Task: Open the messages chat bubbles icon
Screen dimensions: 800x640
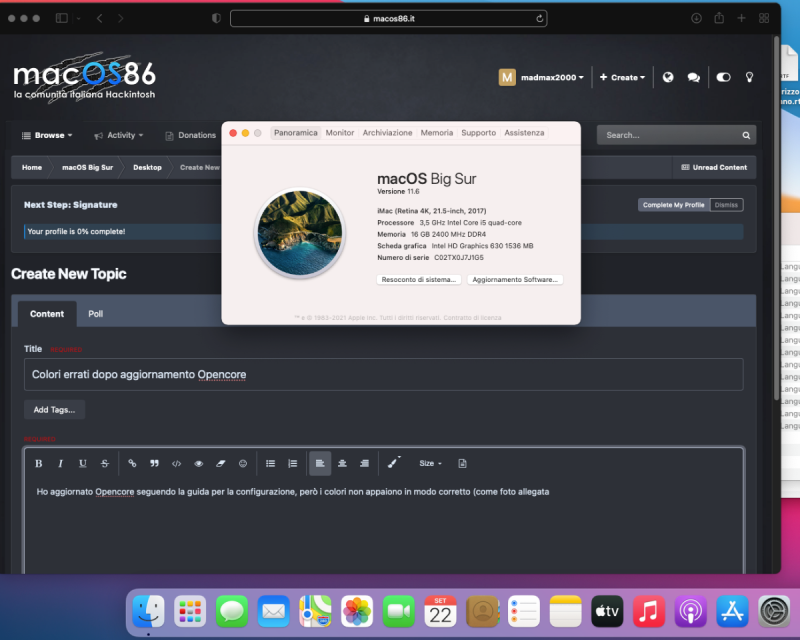Action: 693,77
